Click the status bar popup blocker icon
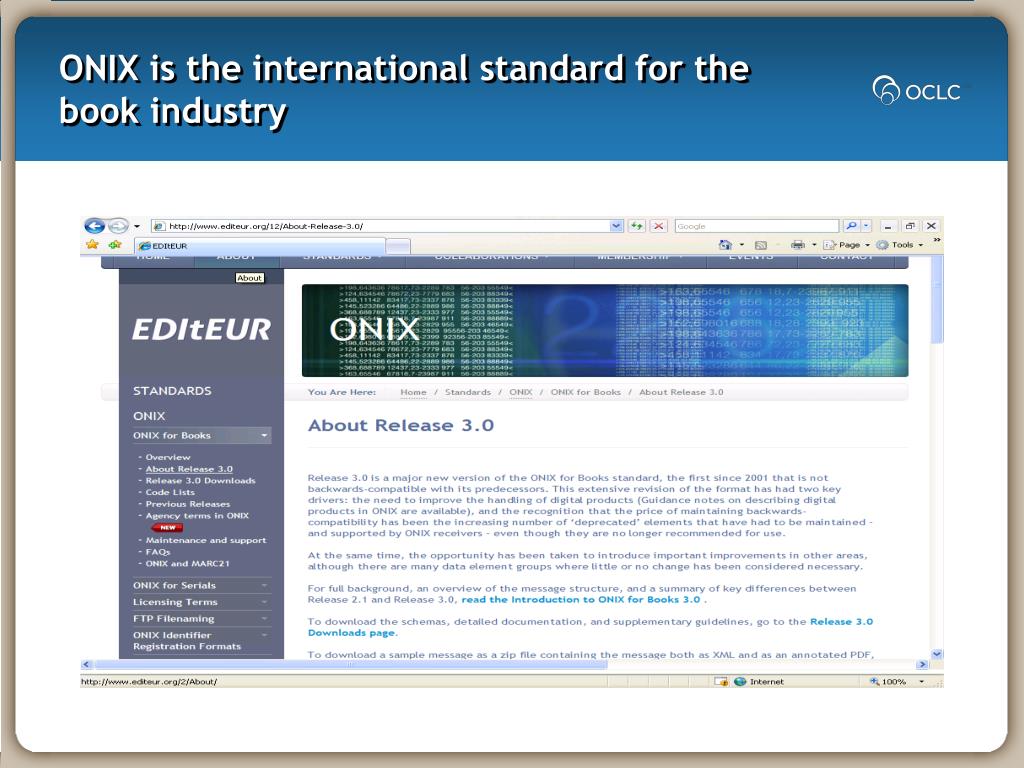This screenshot has height=768, width=1024. pos(721,682)
